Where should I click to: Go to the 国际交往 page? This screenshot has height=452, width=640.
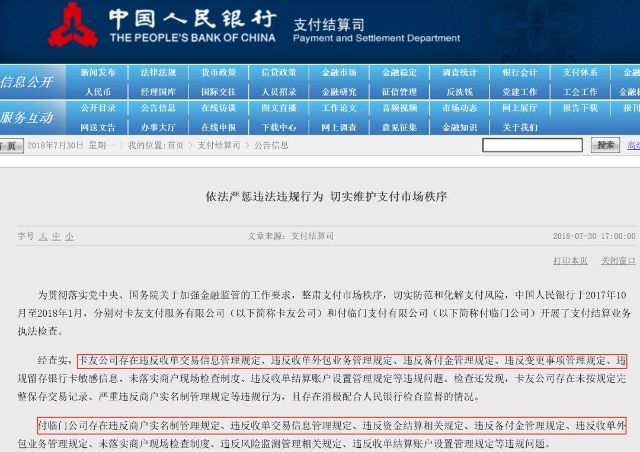pyautogui.click(x=219, y=92)
